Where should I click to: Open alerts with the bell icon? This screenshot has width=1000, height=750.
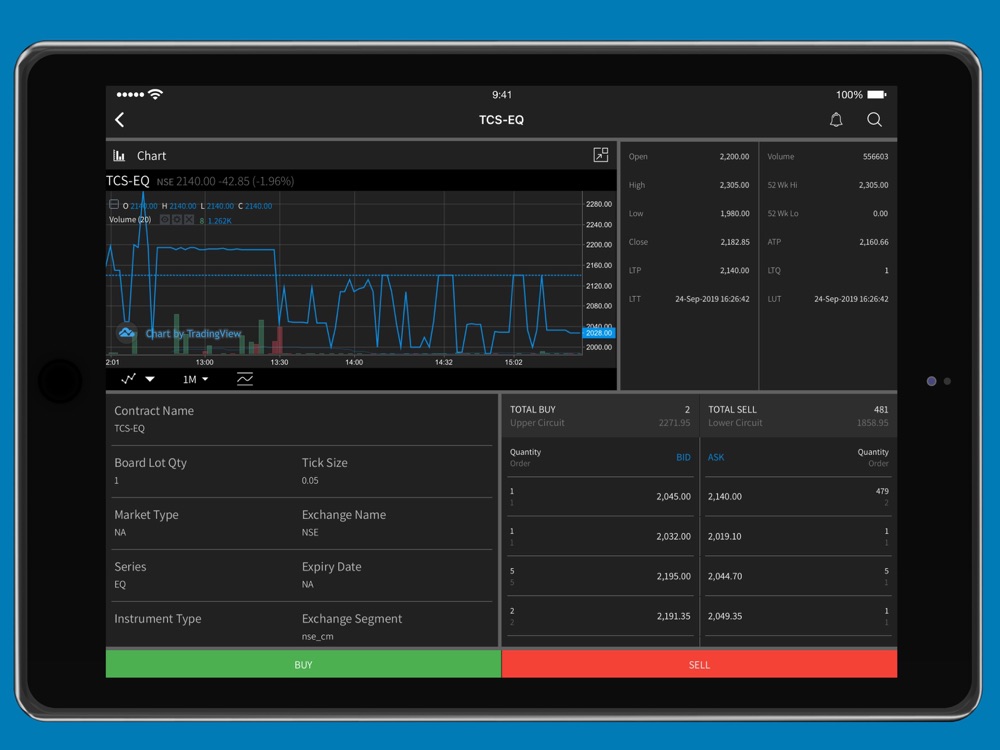[835, 120]
